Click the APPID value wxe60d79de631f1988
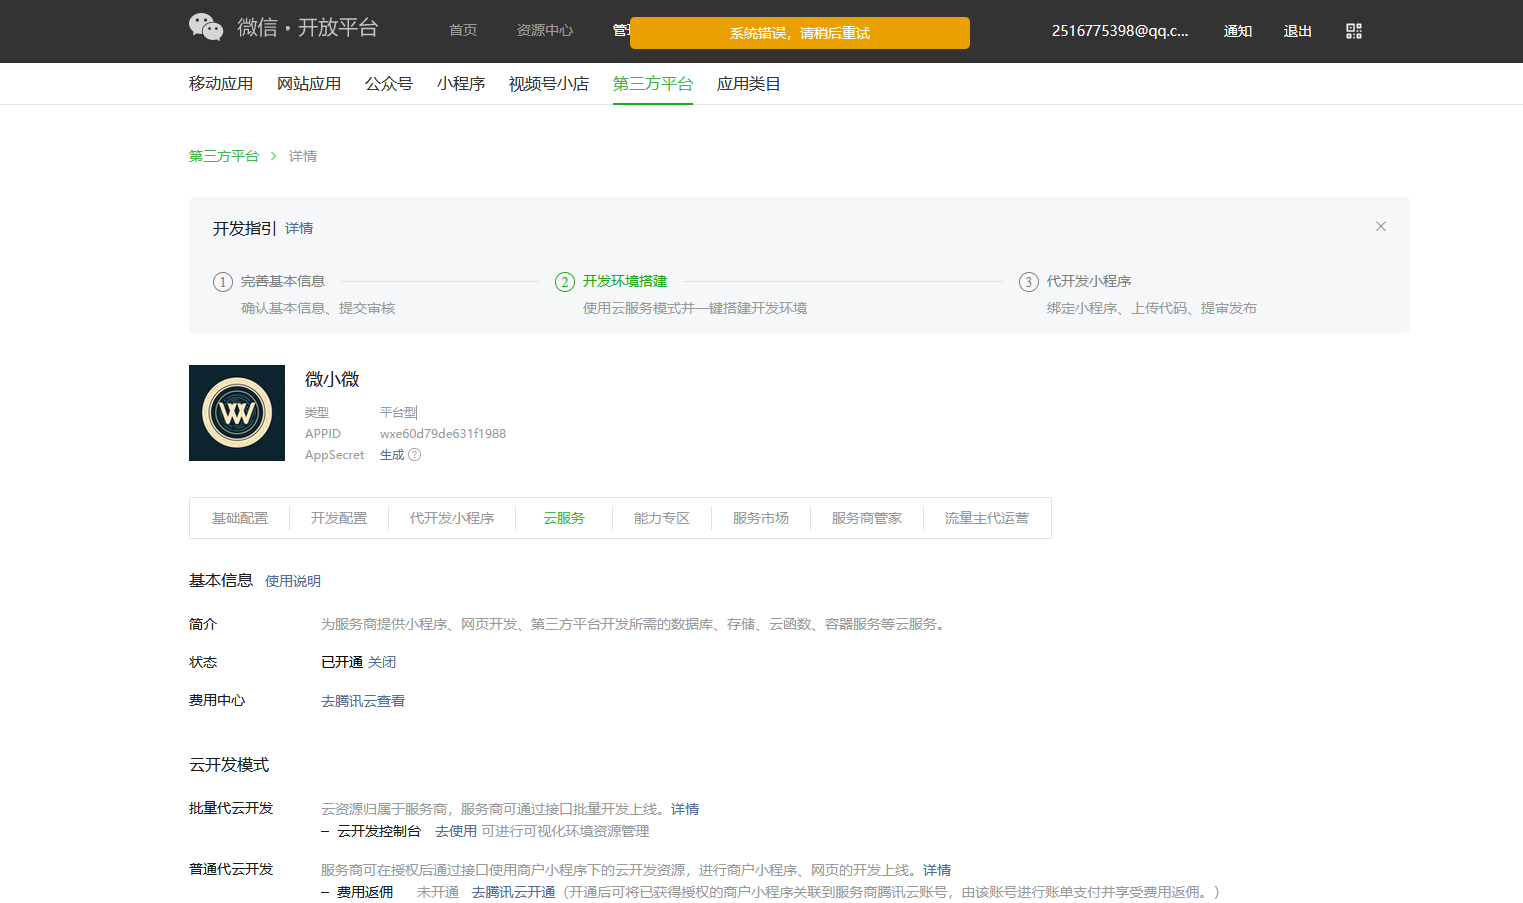The width and height of the screenshot is (1523, 903). click(x=443, y=434)
